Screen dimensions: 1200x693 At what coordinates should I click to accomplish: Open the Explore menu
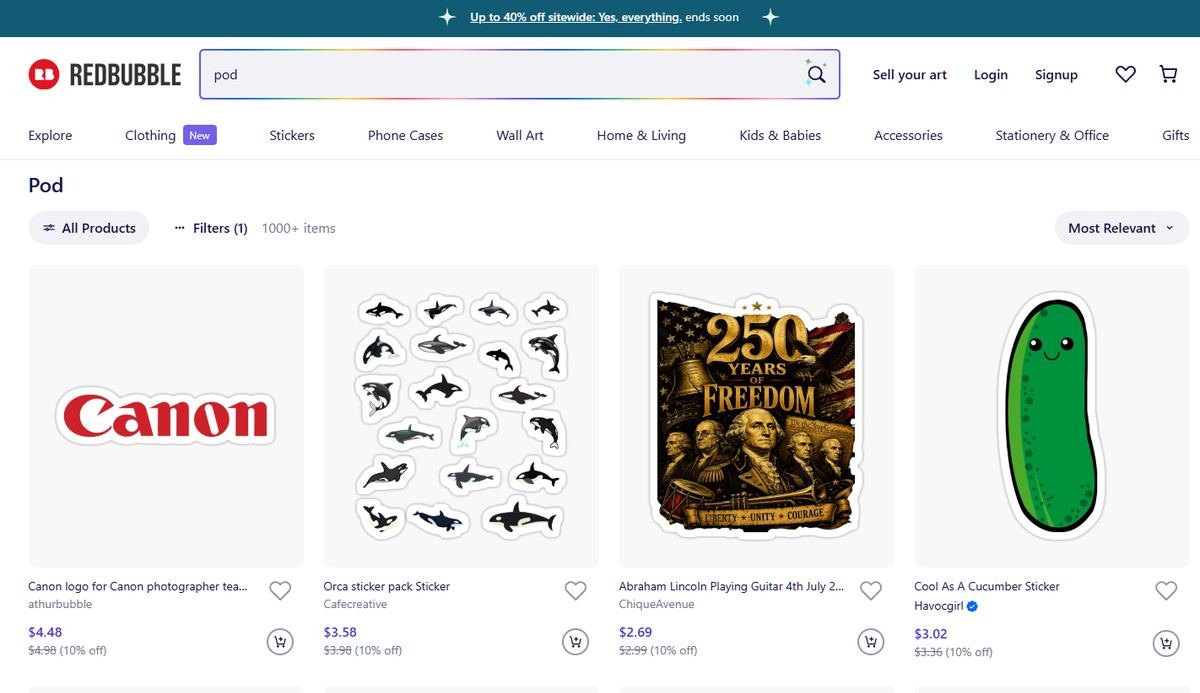[50, 135]
